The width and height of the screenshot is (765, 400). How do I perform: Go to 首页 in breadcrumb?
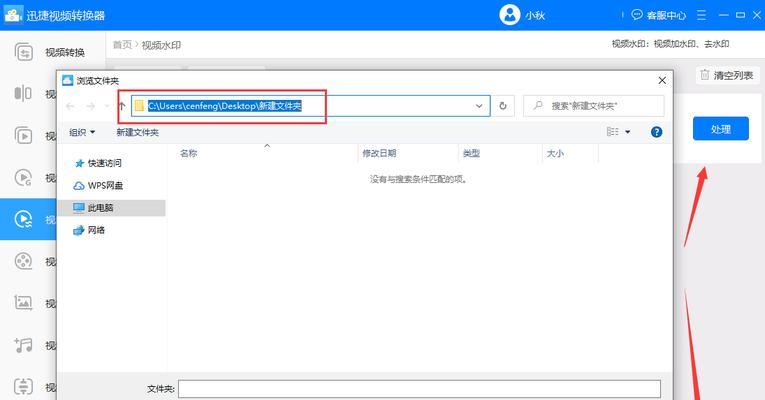tap(122, 45)
